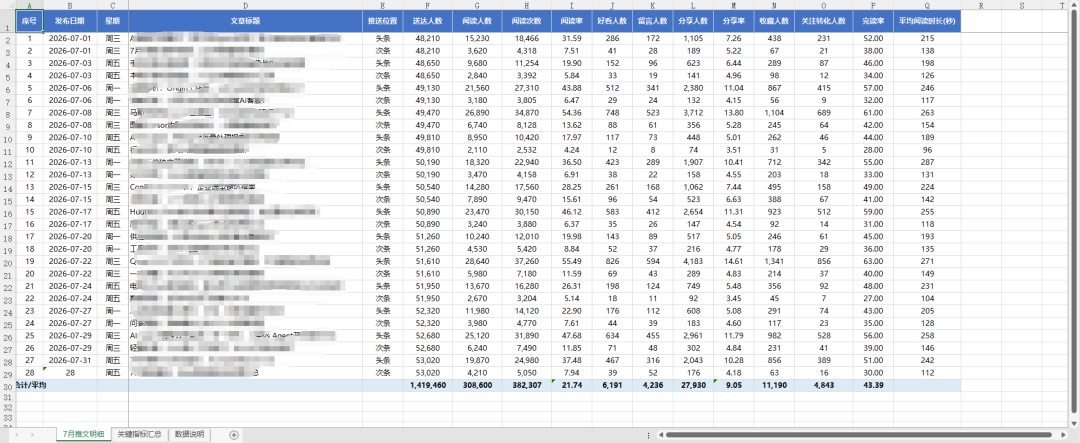Click the 阅读人数 header cell
The image size is (1080, 443).
(477, 21)
